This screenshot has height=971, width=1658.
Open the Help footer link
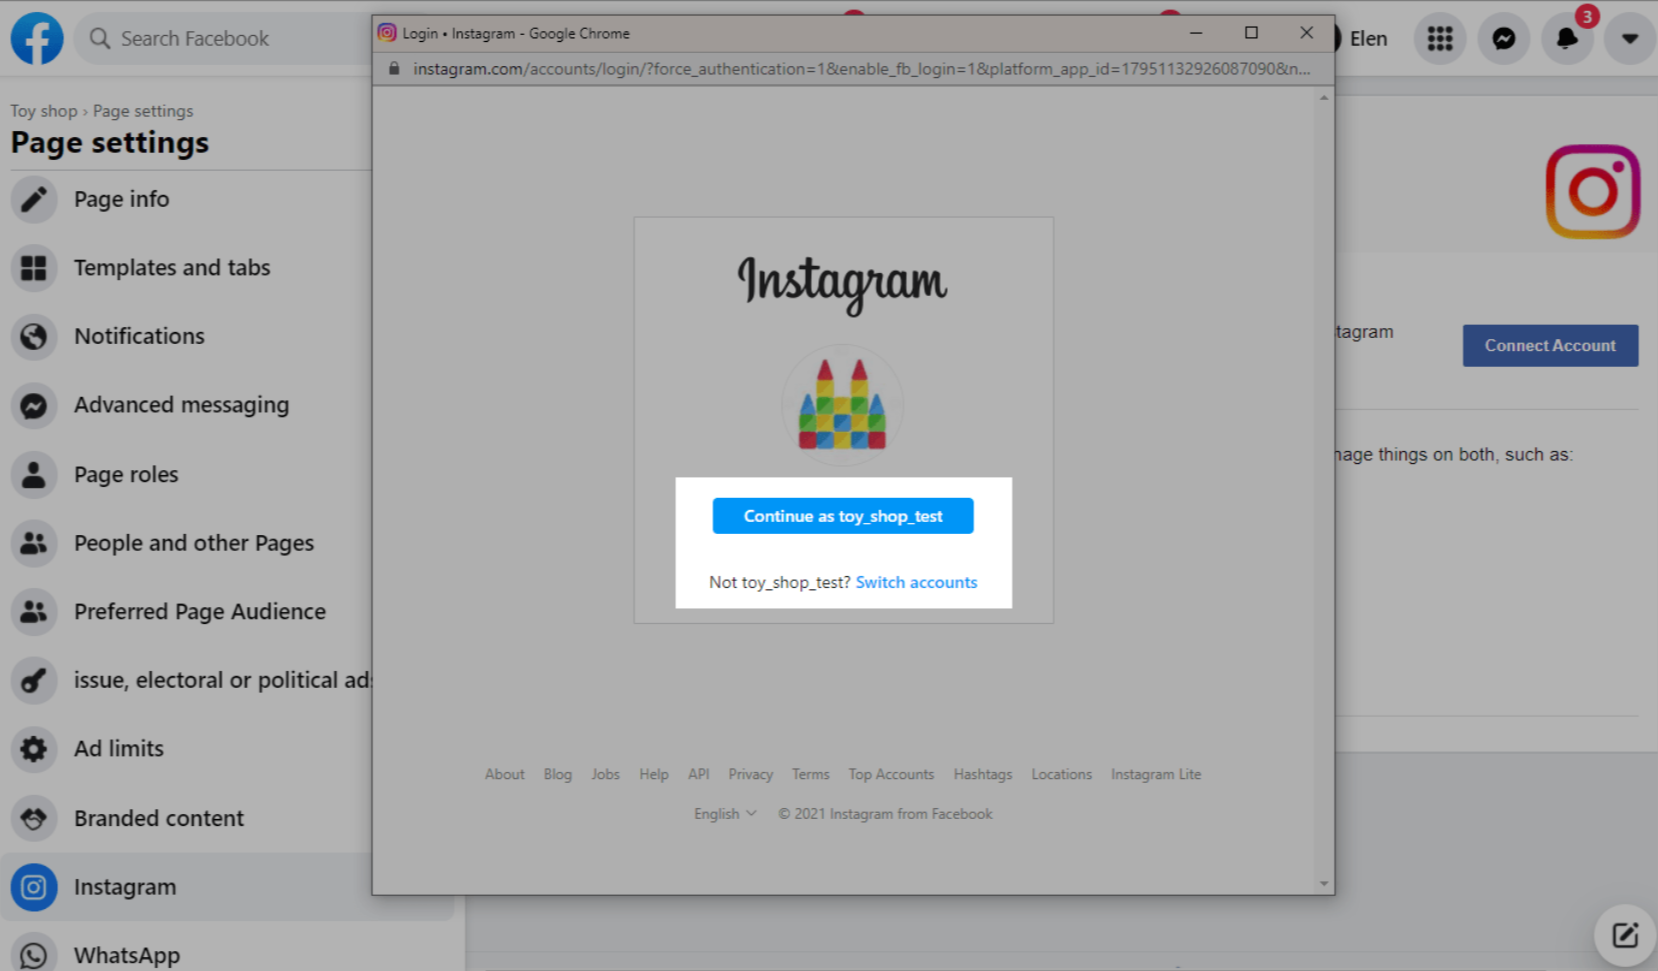click(654, 774)
